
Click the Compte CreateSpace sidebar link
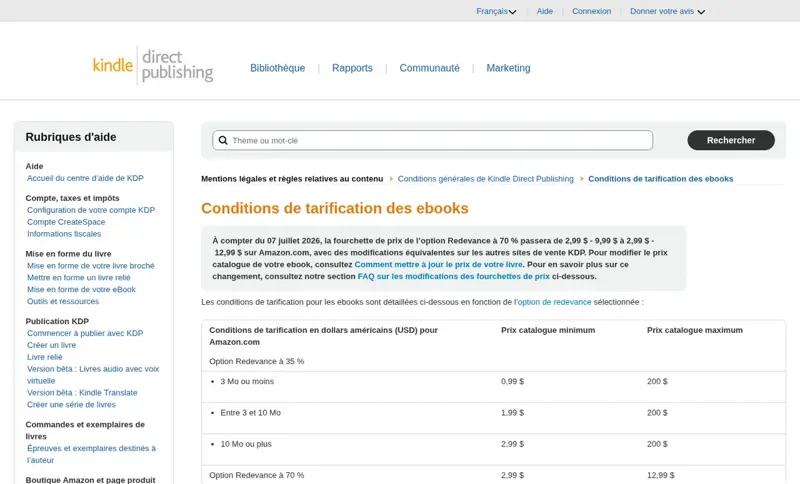(x=66, y=222)
